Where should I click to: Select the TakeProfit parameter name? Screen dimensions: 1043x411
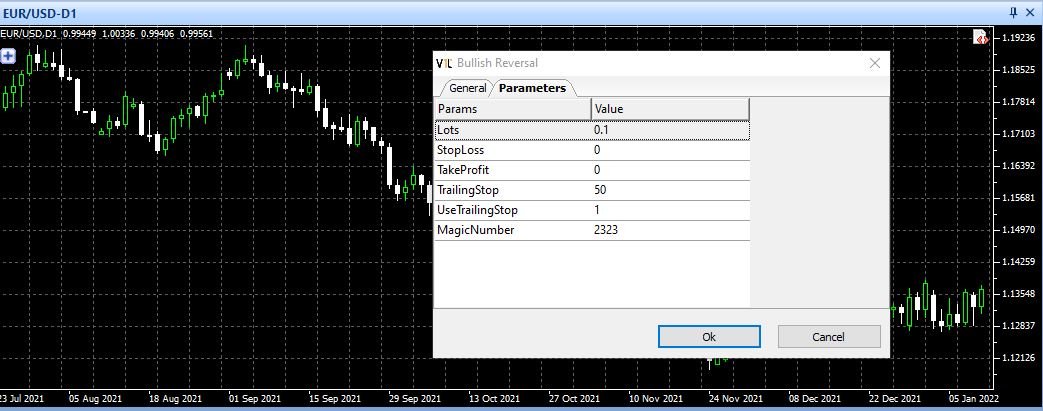coord(463,170)
